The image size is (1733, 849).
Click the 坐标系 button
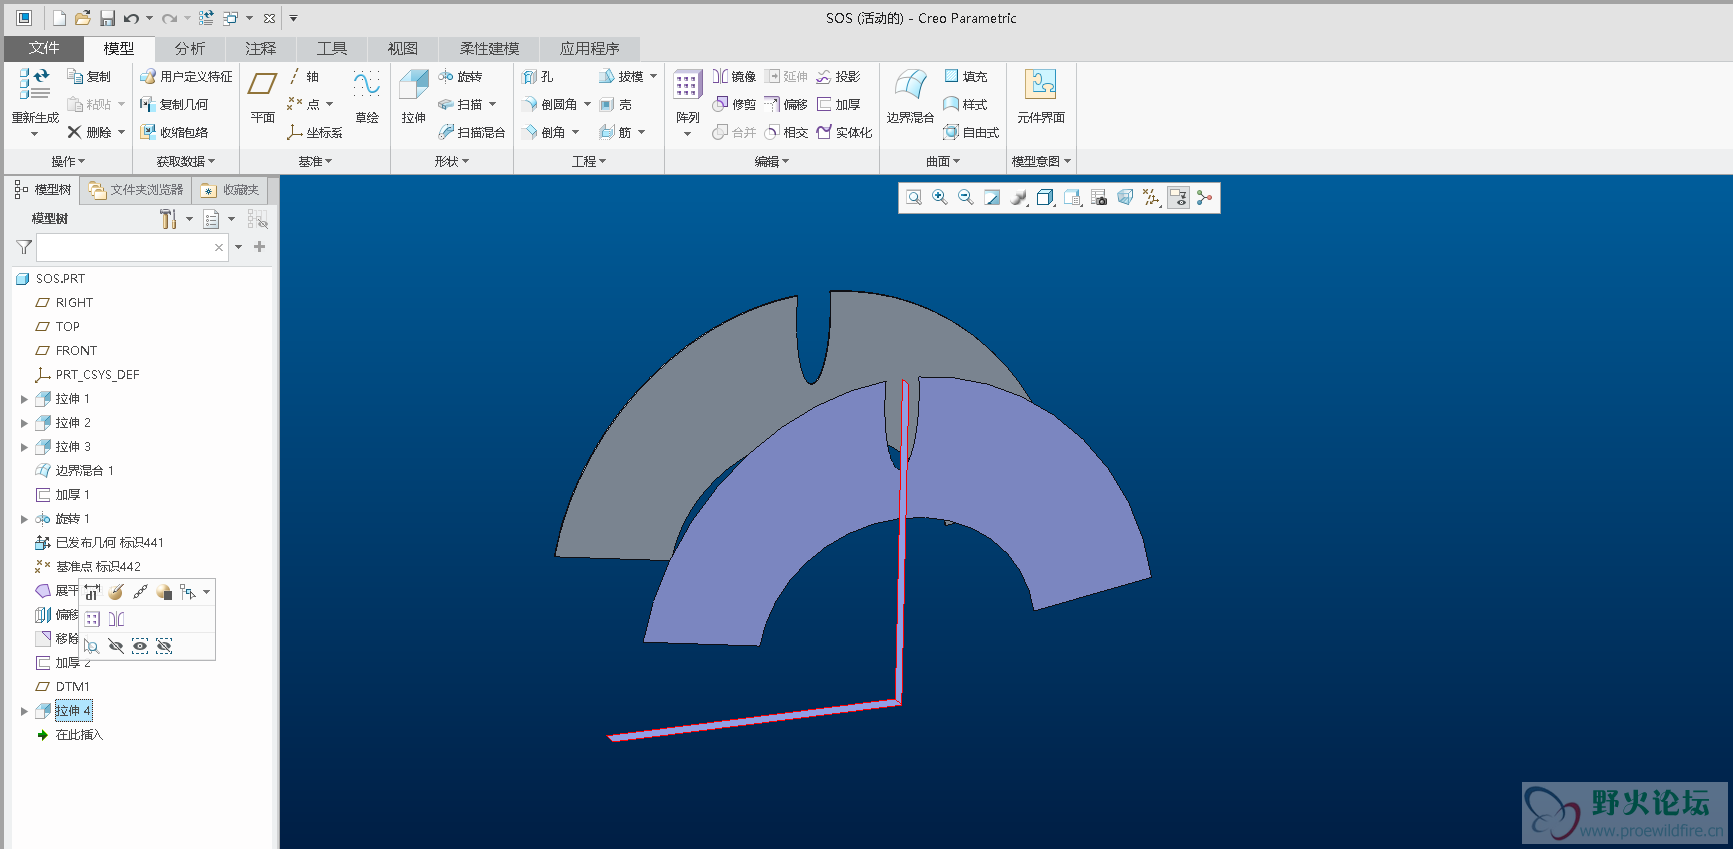pyautogui.click(x=315, y=132)
